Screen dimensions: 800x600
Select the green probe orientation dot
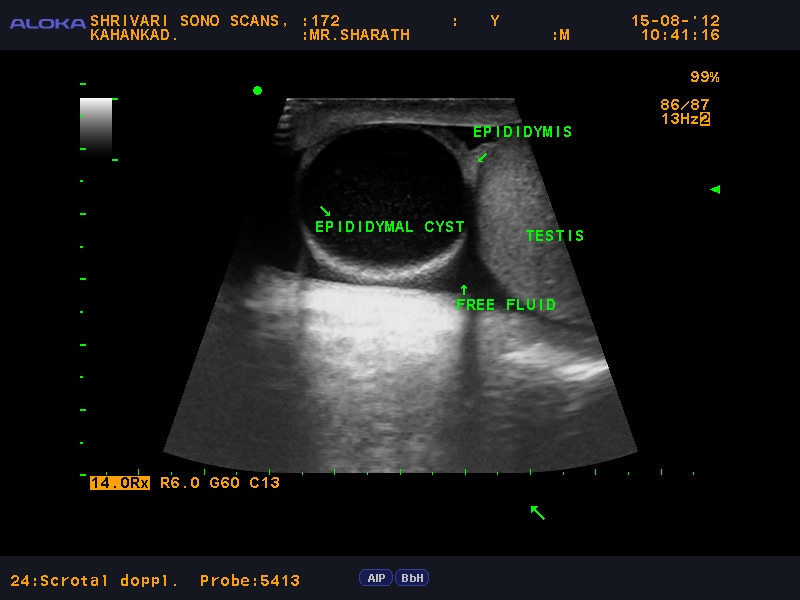click(x=257, y=90)
